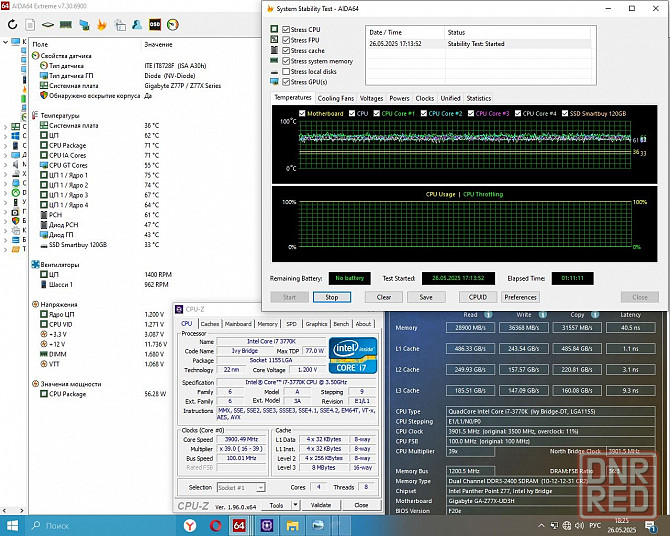Enable the Stress local disks checkbox
Viewport: 670px width, 536px height.
click(x=286, y=71)
